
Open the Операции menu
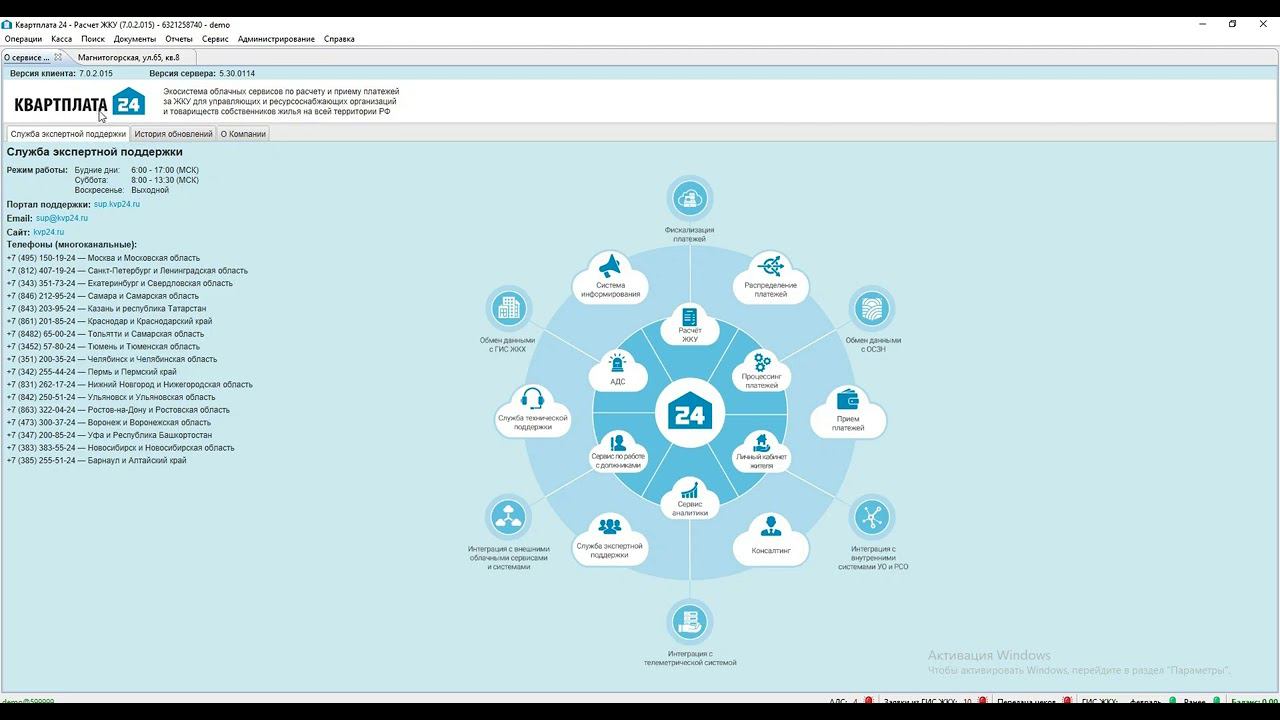(23, 39)
